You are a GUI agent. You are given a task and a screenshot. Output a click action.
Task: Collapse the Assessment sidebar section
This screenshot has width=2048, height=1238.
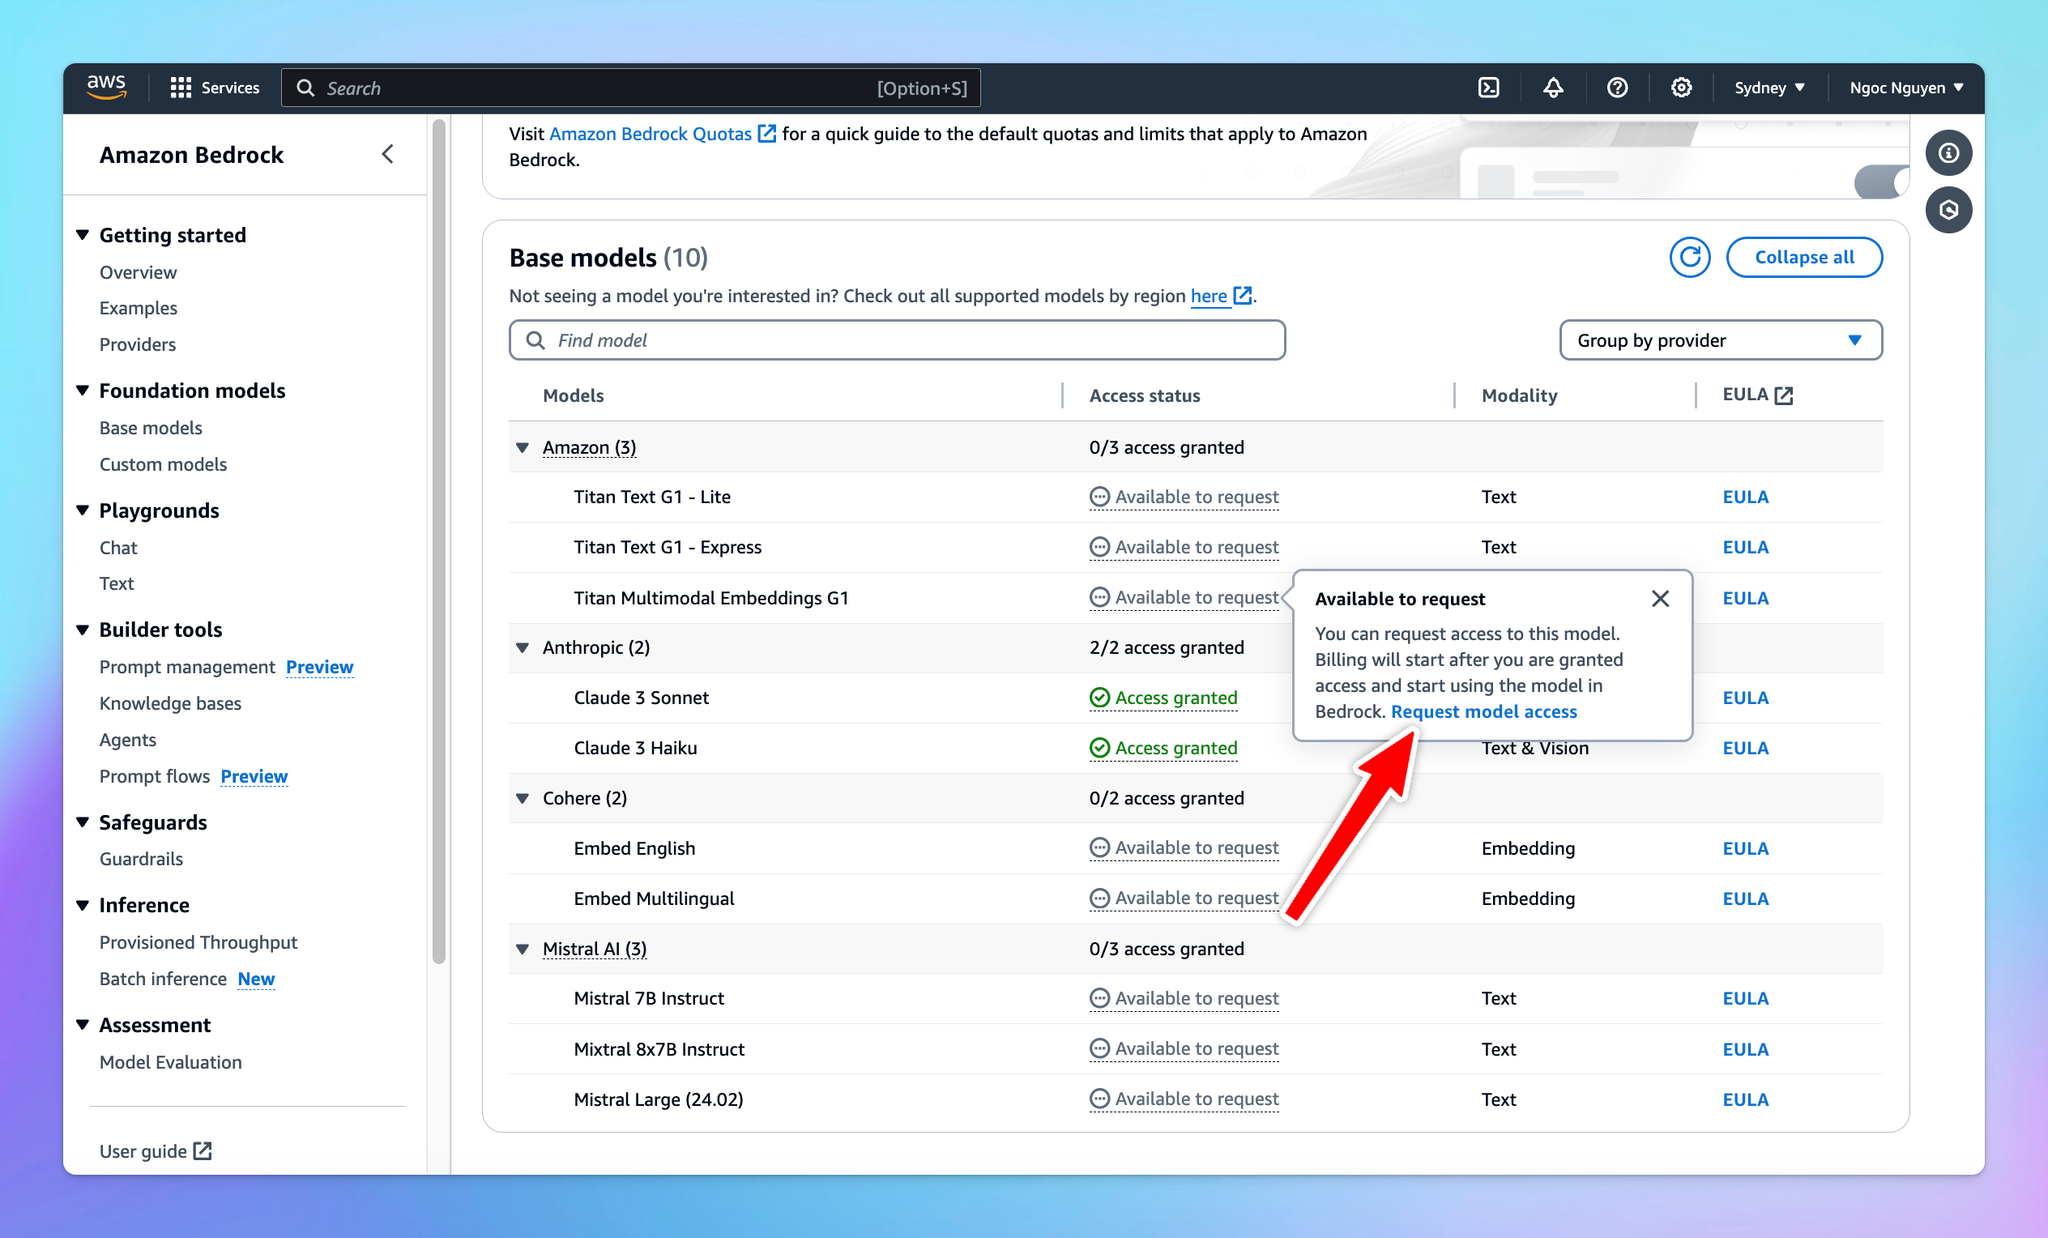click(x=83, y=1025)
